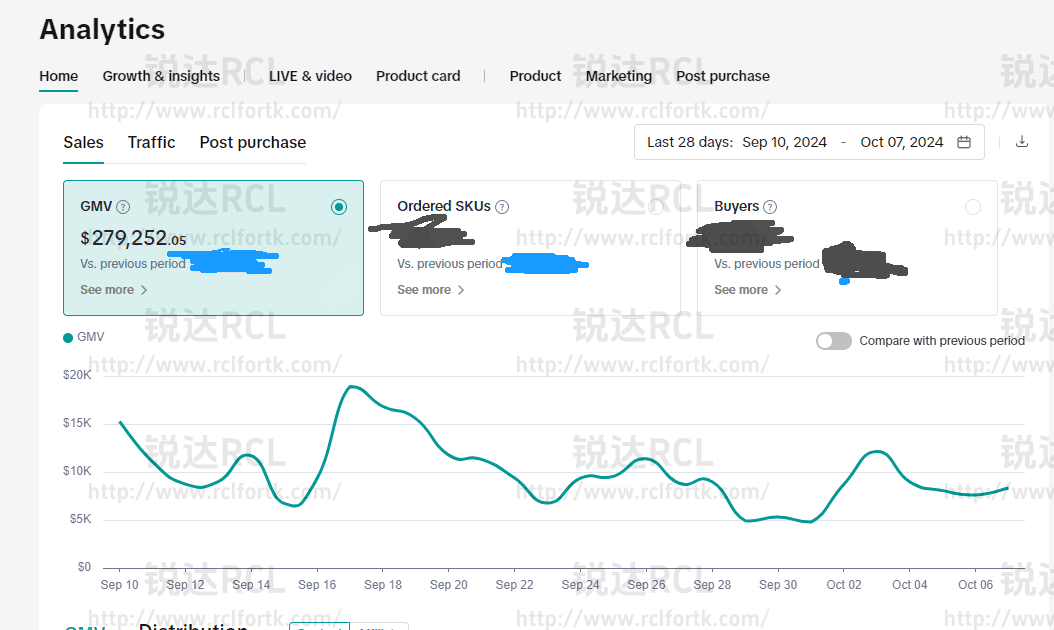Click the Sep 10 label on the chart axis
The image size is (1054, 630).
click(x=119, y=584)
